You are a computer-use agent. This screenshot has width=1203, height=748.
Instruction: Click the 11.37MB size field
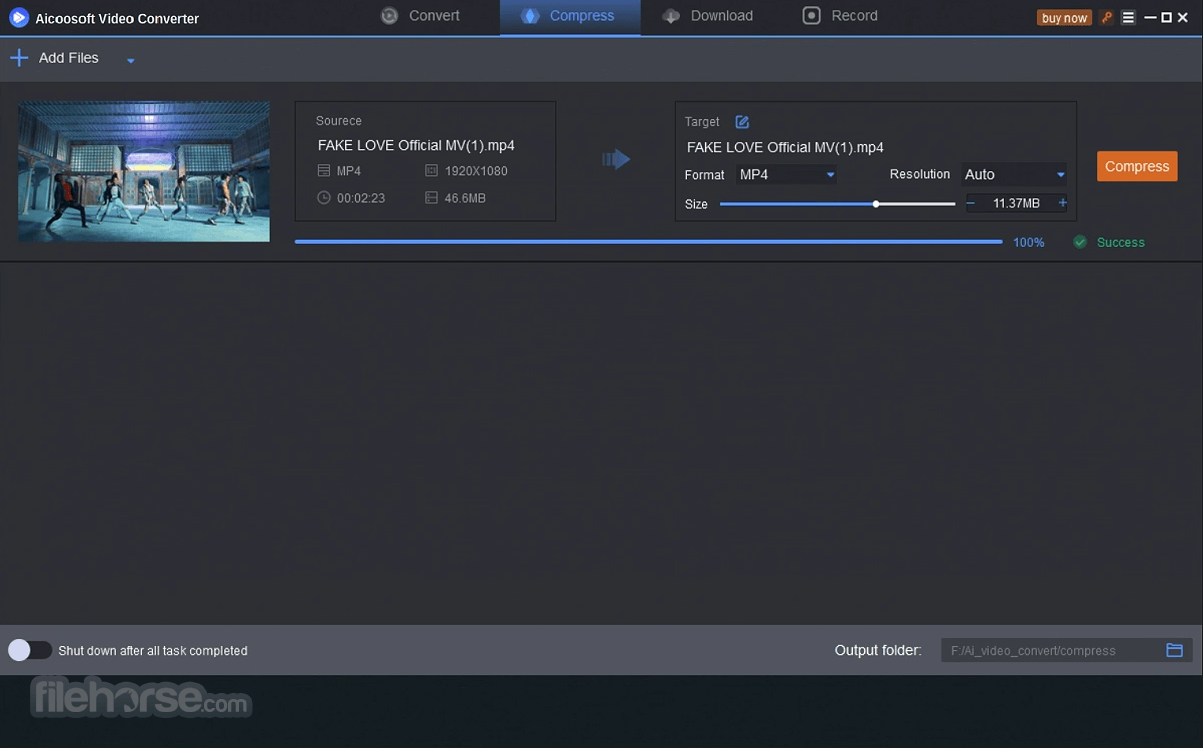point(1016,203)
